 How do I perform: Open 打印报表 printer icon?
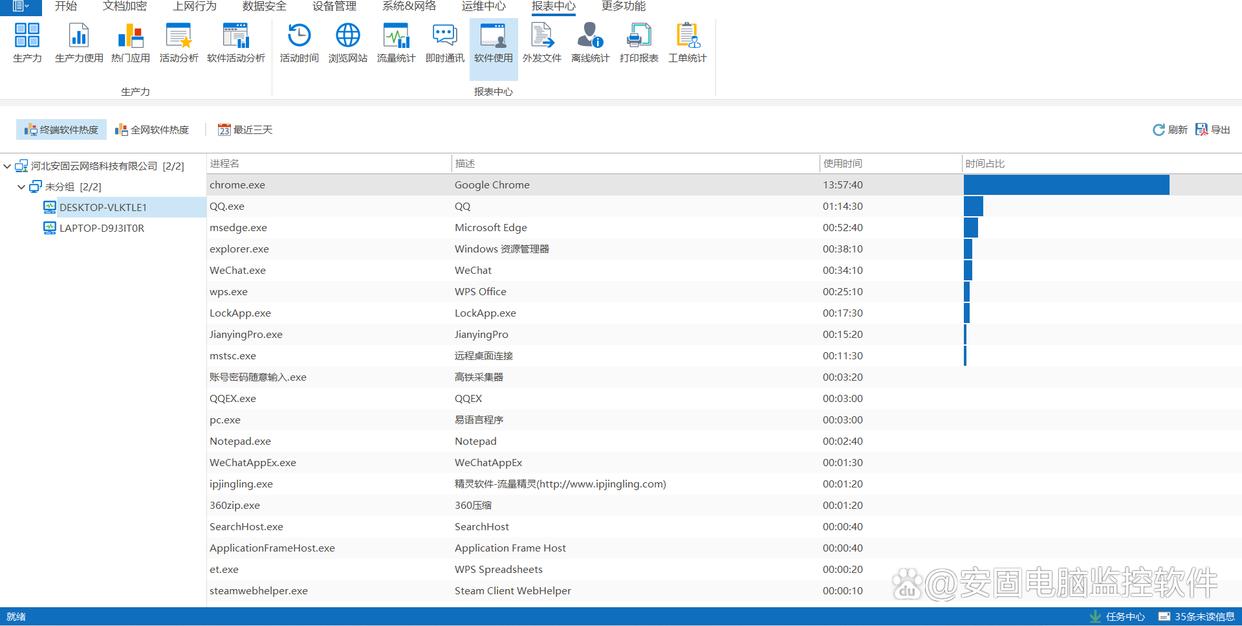coord(639,43)
